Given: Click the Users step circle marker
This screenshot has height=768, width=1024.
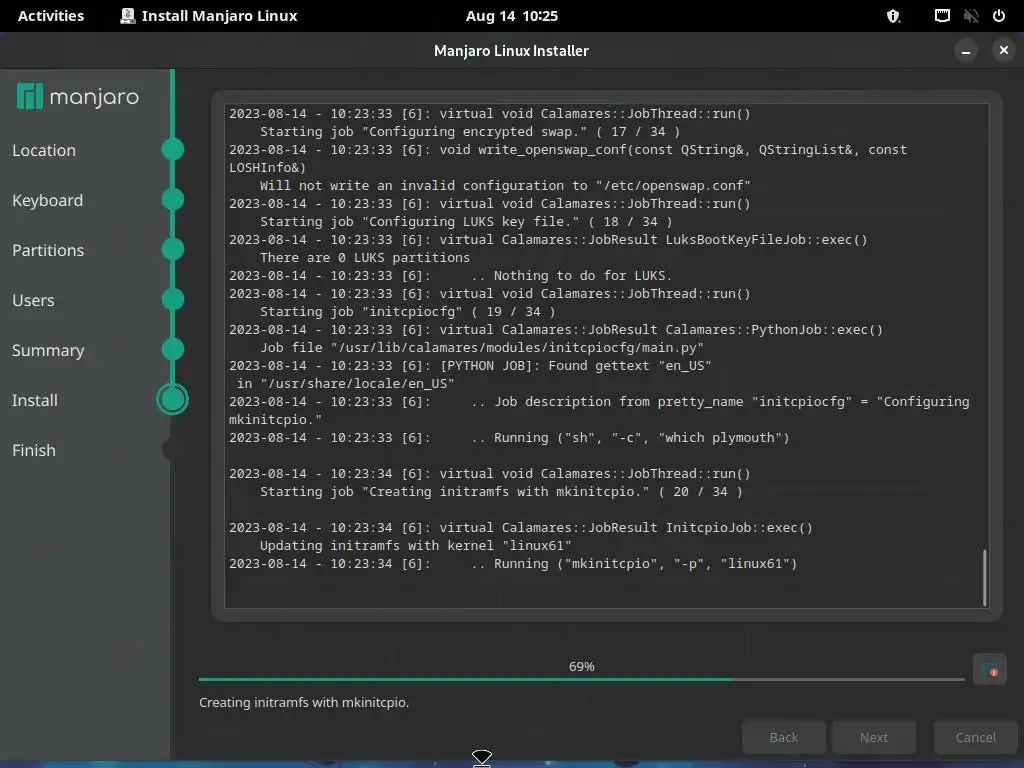Looking at the screenshot, I should 172,299.
